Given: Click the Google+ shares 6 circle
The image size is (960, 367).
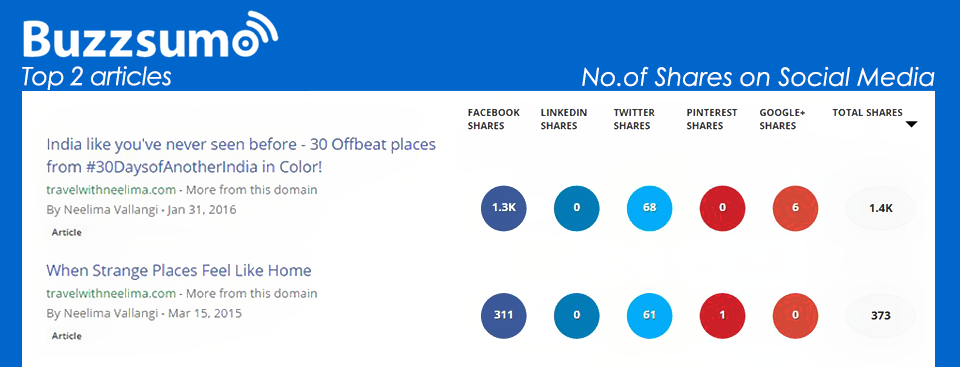Looking at the screenshot, I should [795, 208].
